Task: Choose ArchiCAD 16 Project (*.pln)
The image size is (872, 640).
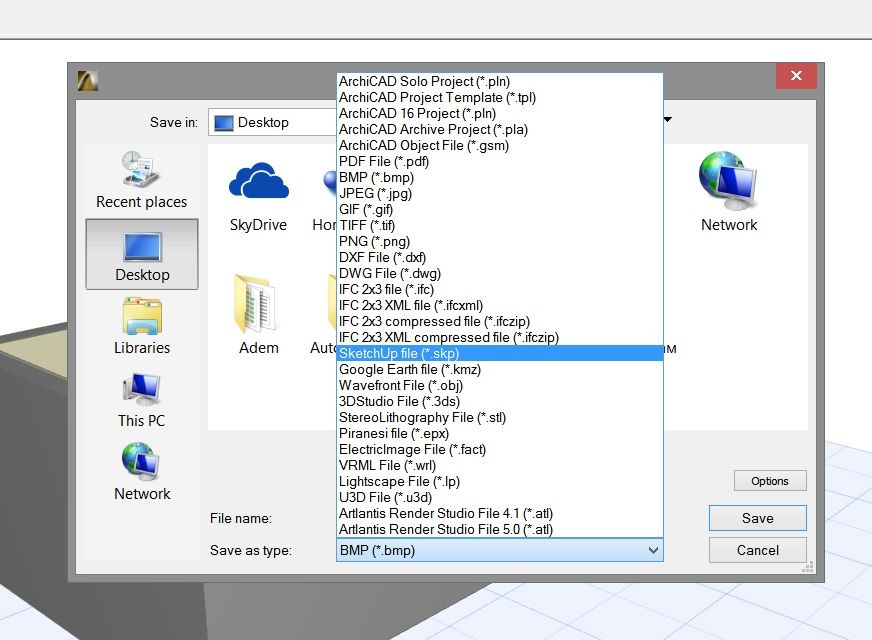Action: coord(500,113)
